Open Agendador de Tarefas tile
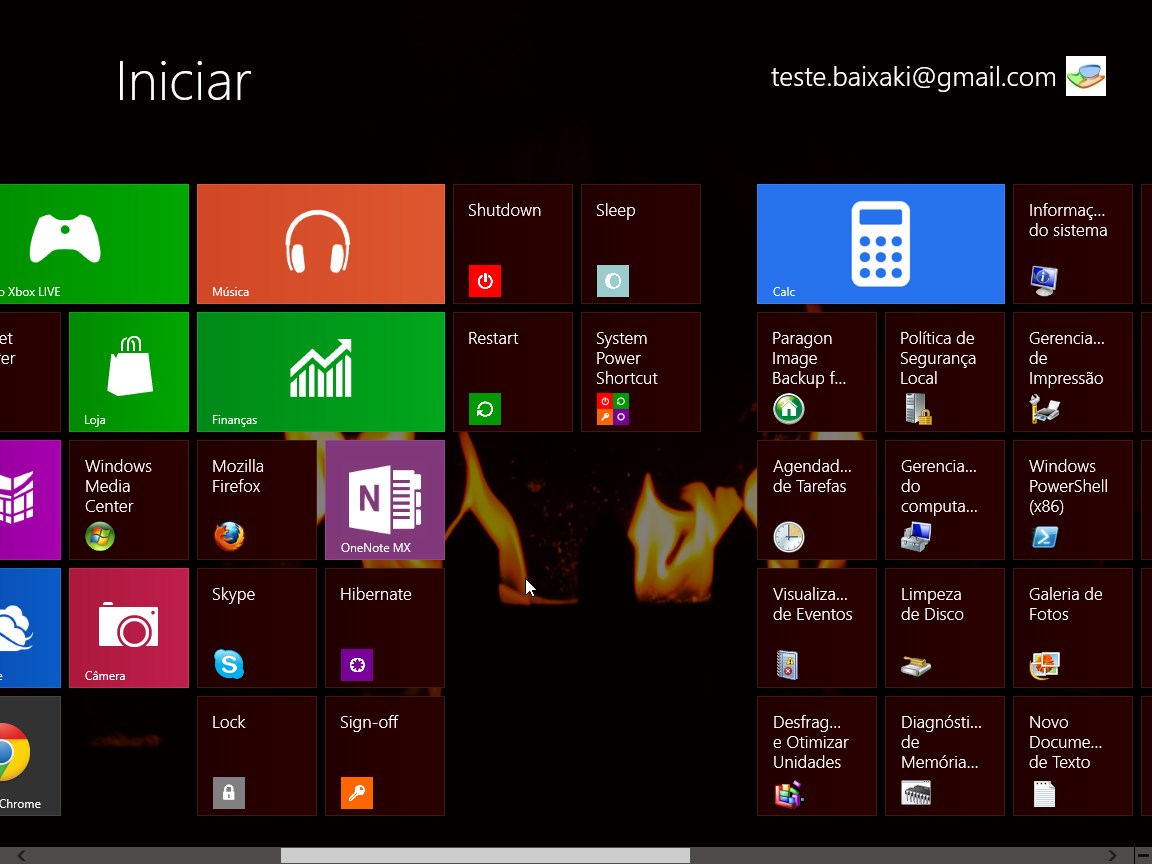Image resolution: width=1152 pixels, height=864 pixels. pos(816,500)
